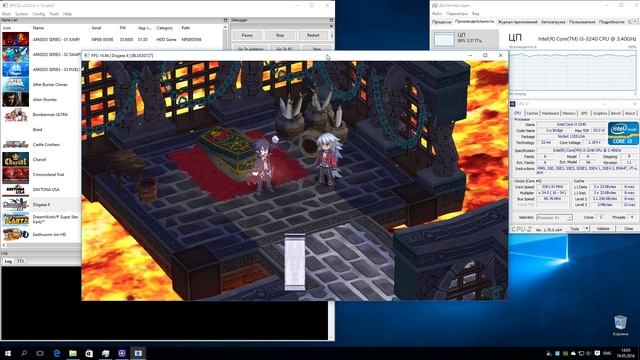Open the System menu in RPCS3
This screenshot has width=640, height=360.
tap(21, 14)
